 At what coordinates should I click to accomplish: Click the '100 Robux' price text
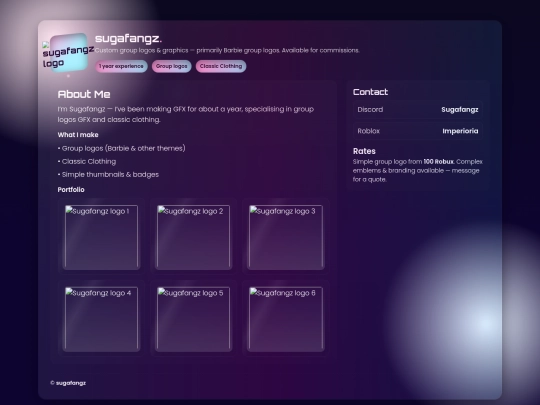438,162
